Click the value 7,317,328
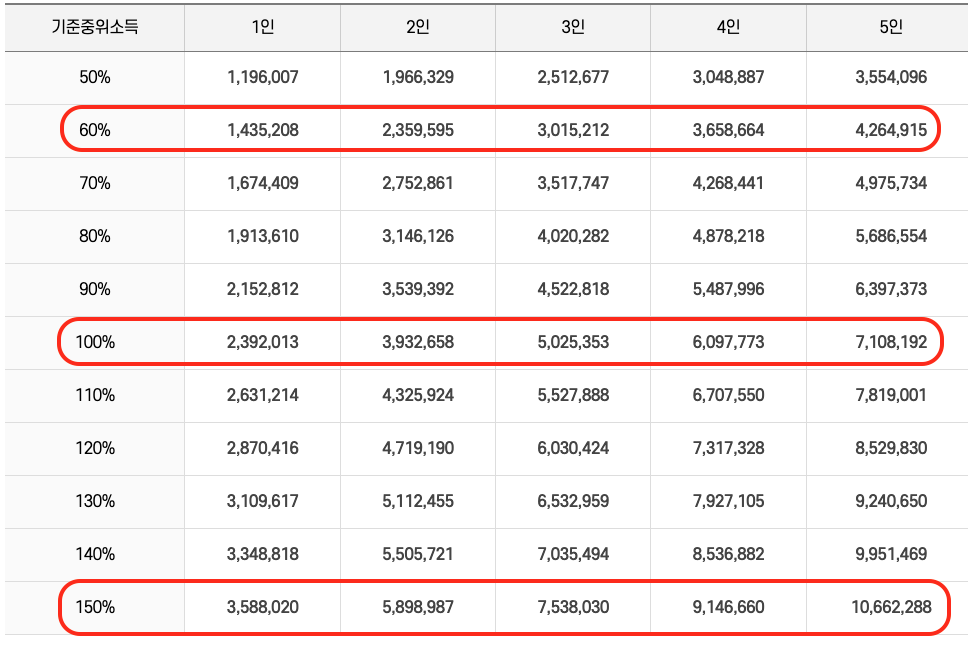 [728, 448]
